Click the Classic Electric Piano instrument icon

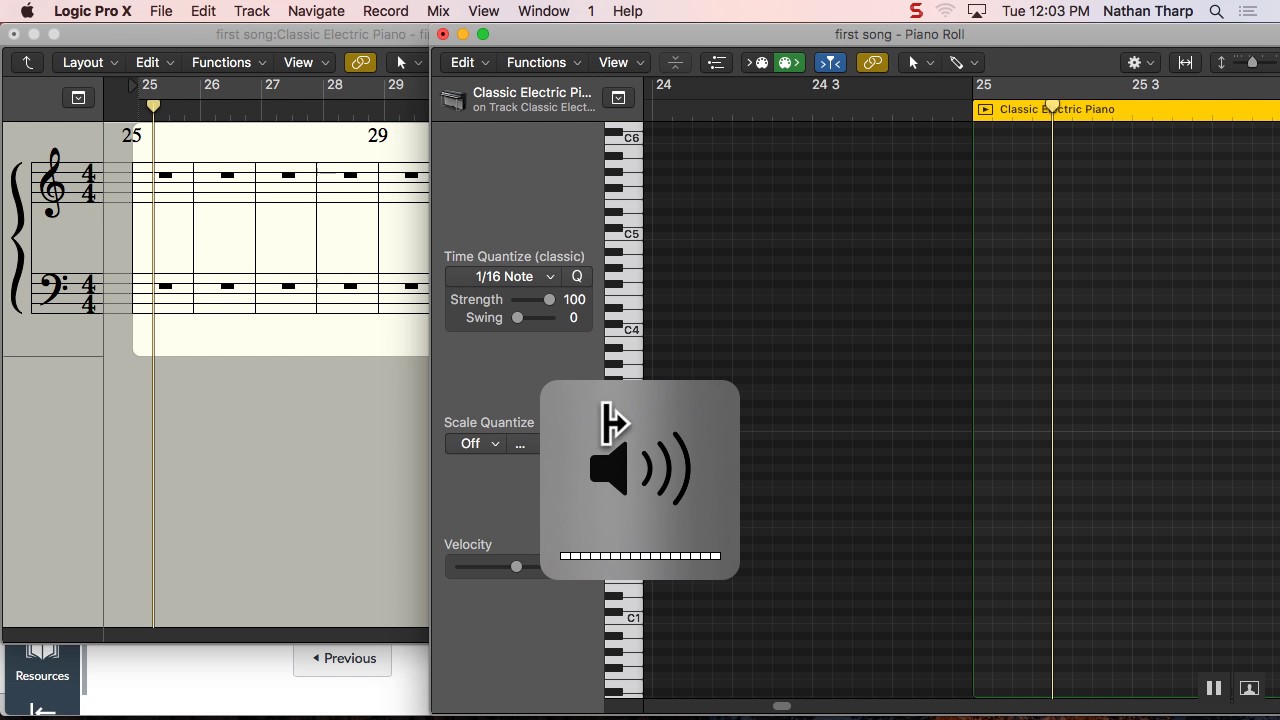coord(454,100)
